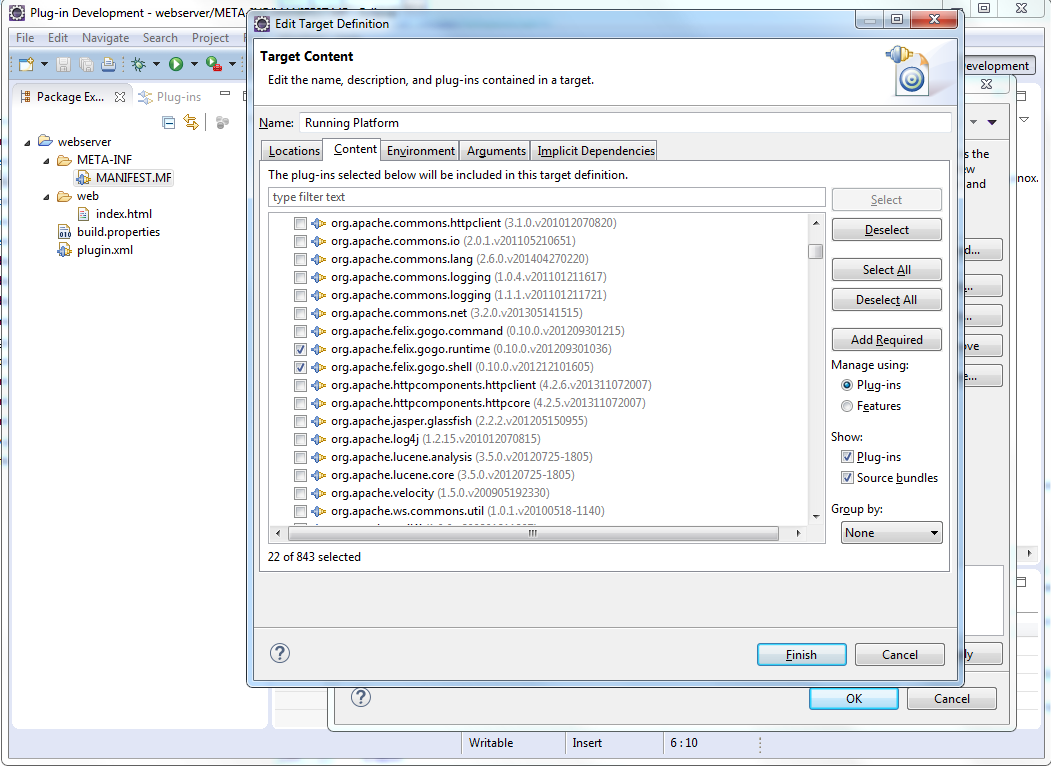
Task: Check org.apache.httpcomponents.httpclient checkbox
Action: point(300,385)
